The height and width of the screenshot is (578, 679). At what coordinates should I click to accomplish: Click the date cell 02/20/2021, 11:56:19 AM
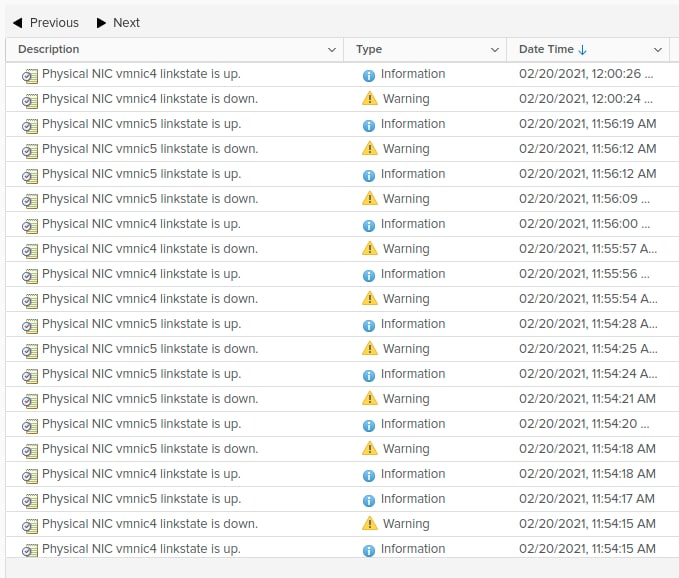pyautogui.click(x=588, y=124)
